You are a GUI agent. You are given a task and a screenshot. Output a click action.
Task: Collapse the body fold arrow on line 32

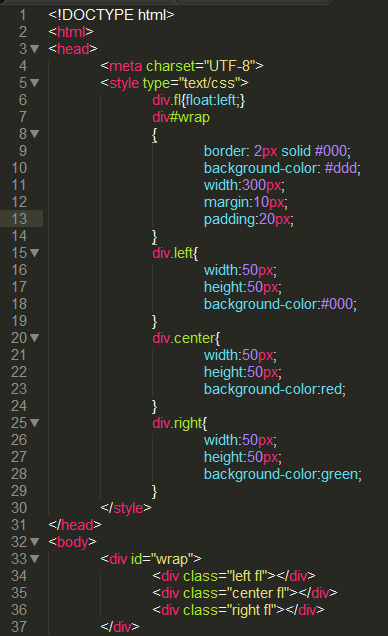(x=35, y=542)
